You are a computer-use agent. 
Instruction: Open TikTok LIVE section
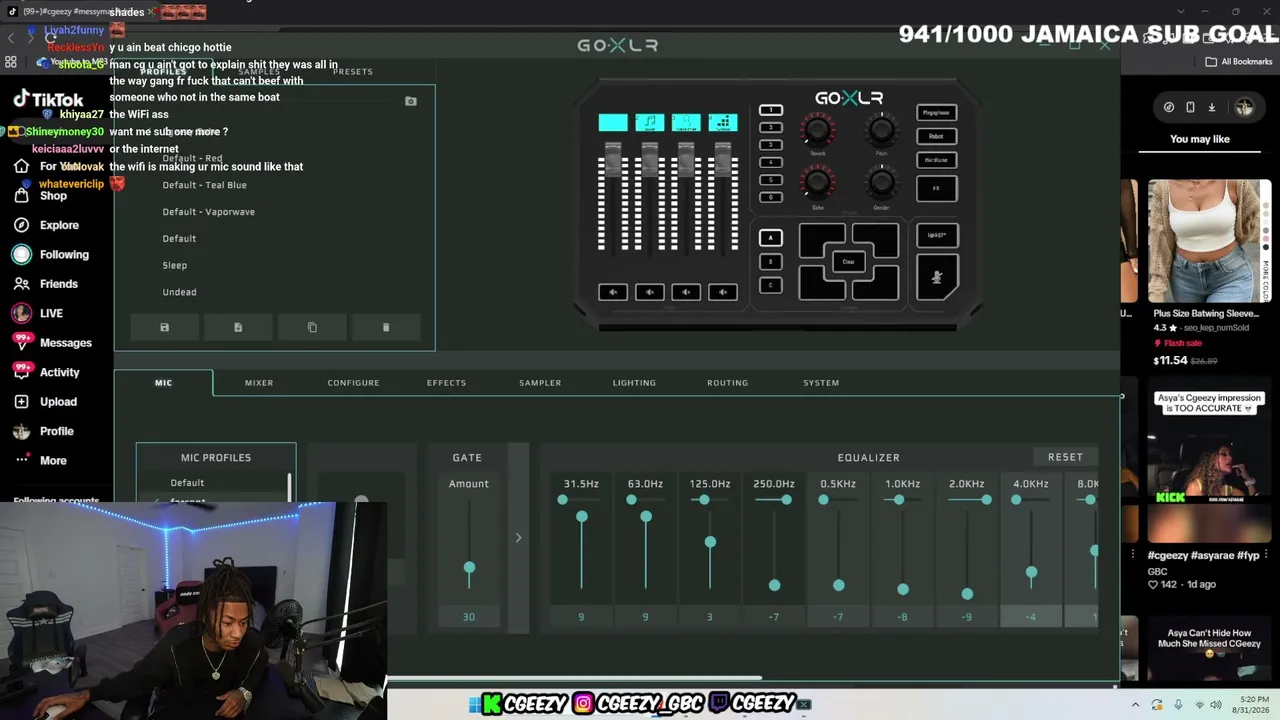[51, 313]
